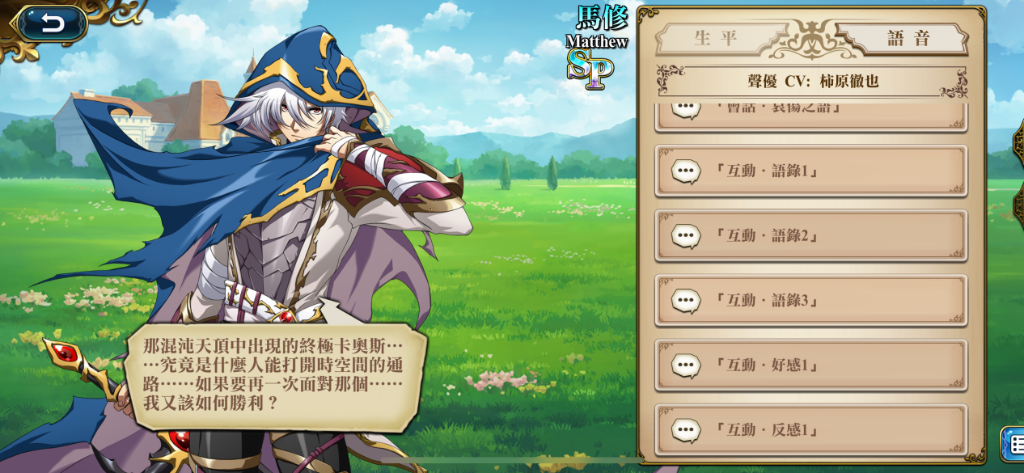1024x473 pixels.
Task: Click speech bubble icon beside 互動・語錄1
Action: pos(686,172)
